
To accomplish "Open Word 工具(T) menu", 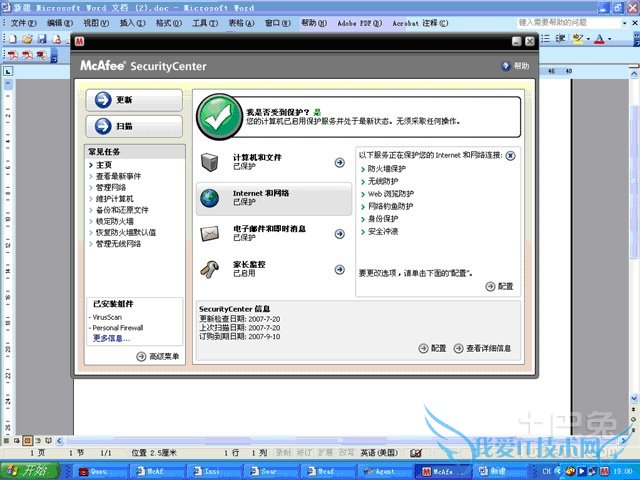I will [205, 23].
